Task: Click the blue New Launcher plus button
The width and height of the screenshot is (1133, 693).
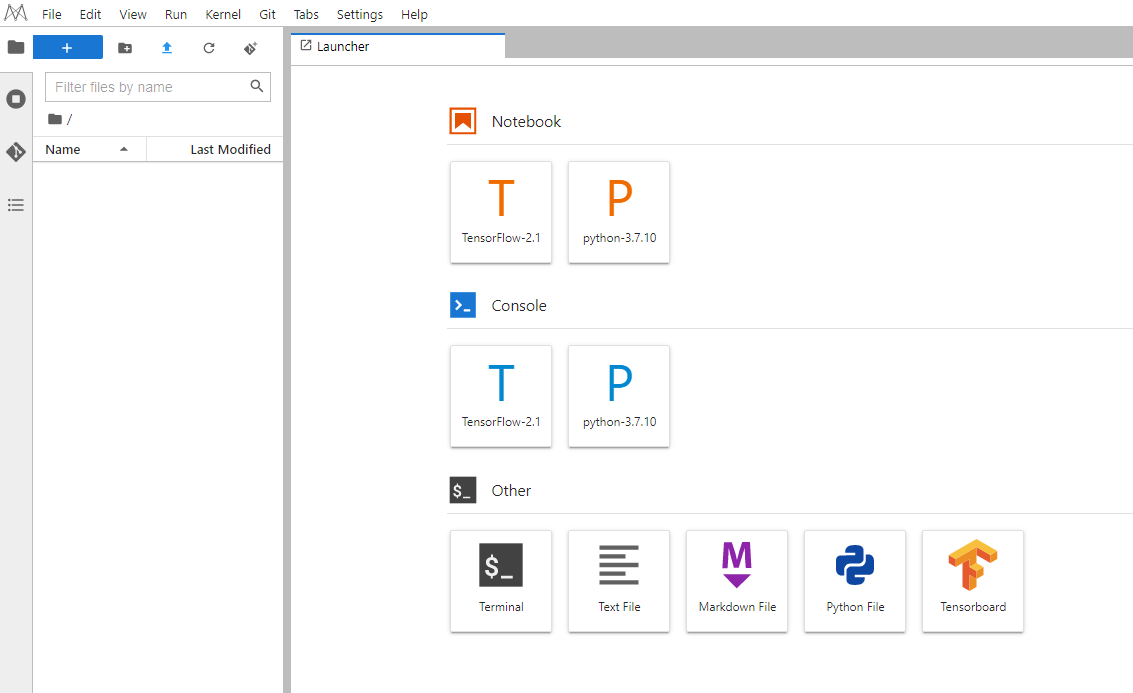Action: [68, 48]
